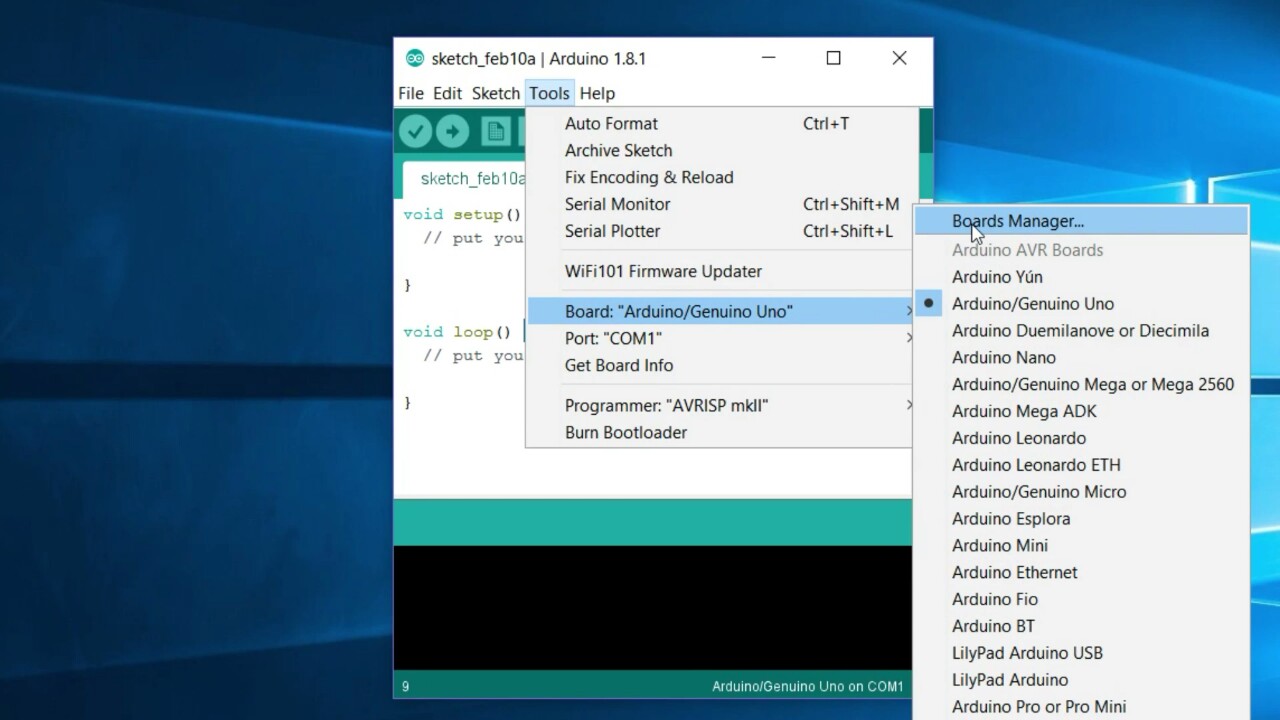Click Burn Bootloader
The height and width of the screenshot is (720, 1280).
(x=720, y=433)
